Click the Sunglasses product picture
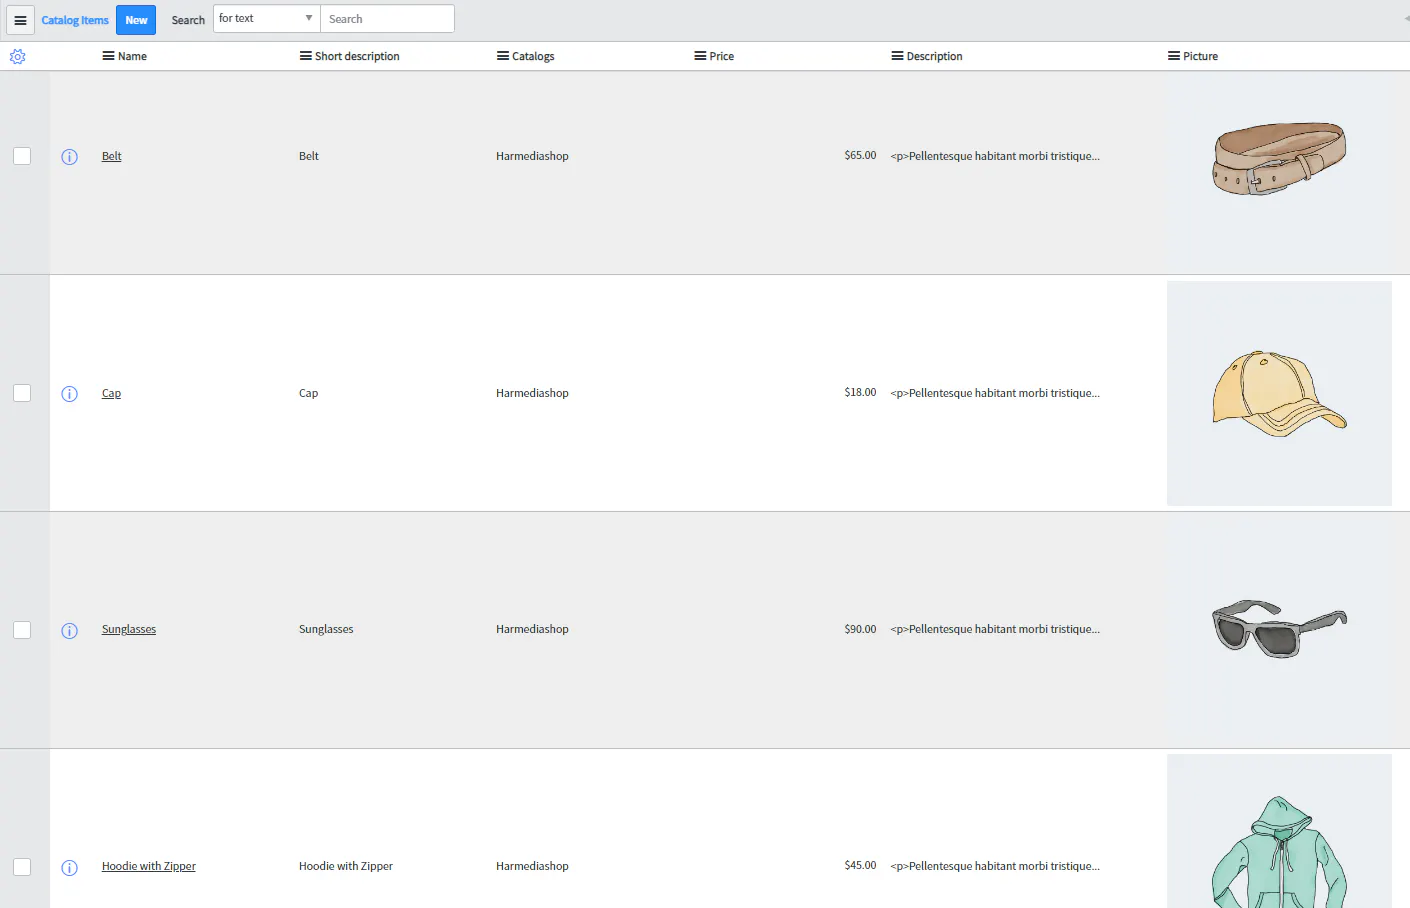Screen dimensions: 1410x908 (x=1279, y=629)
